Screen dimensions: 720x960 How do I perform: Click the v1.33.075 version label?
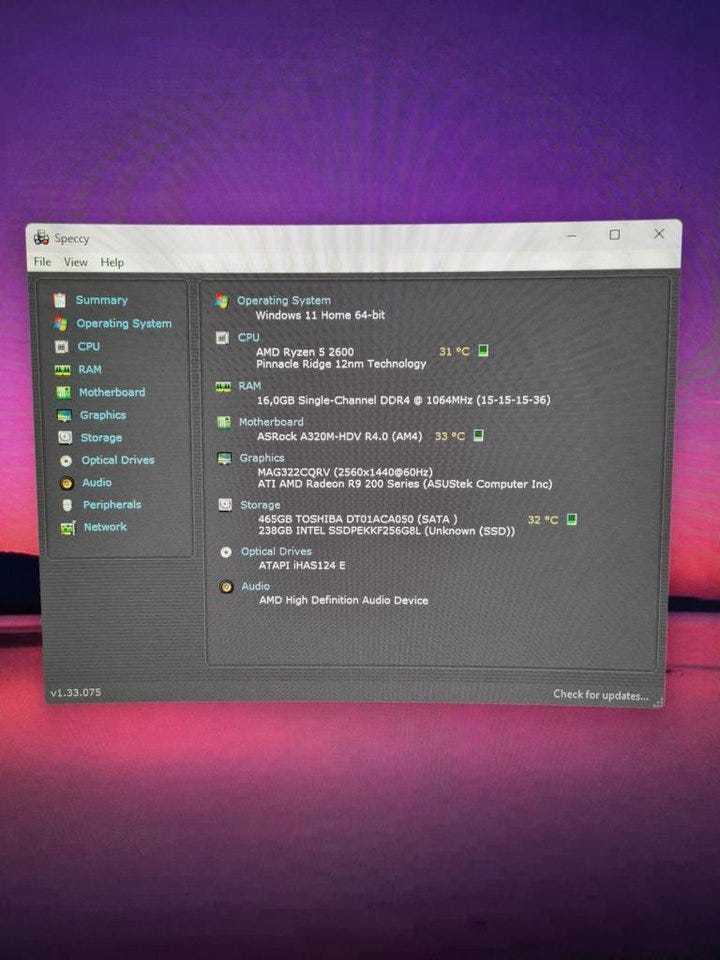click(x=75, y=692)
